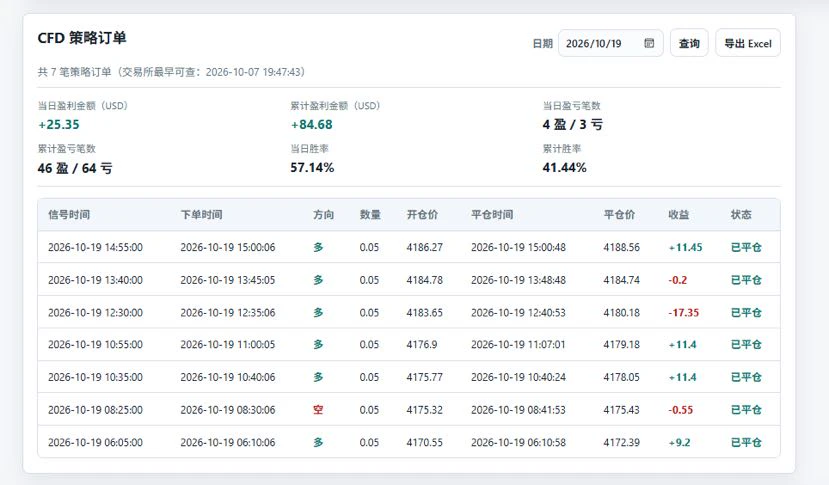This screenshot has width=829, height=485.
Task: Click order time 2026-10-19 08:30:06
Action: pyautogui.click(x=228, y=410)
